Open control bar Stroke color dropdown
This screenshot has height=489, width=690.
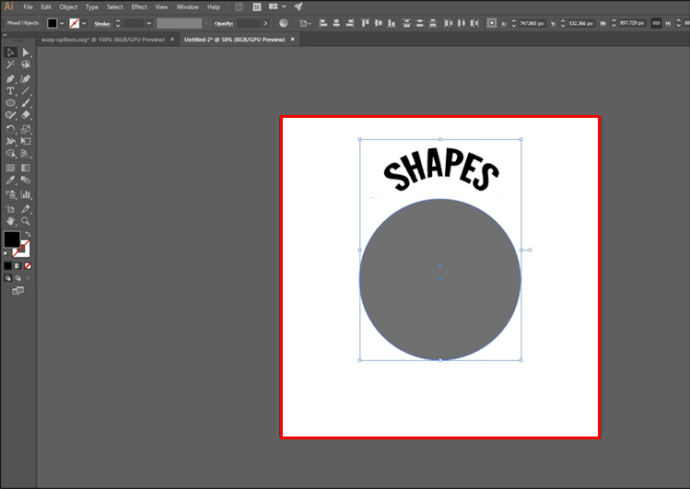84,23
